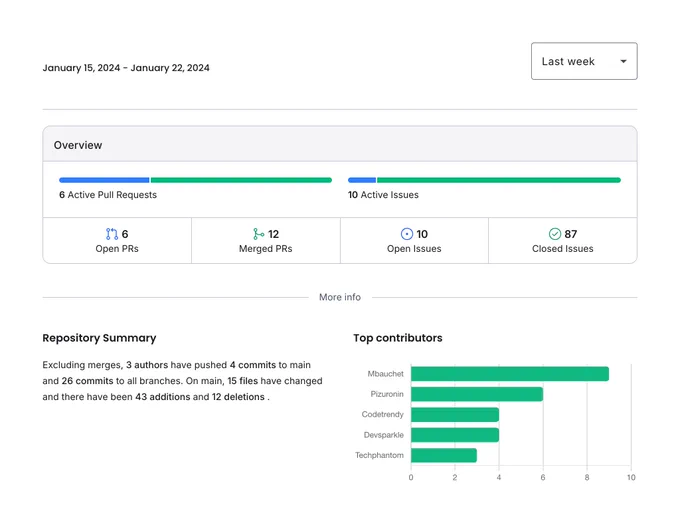Screen dimensions: 680x527
Task: Click green segment of active issues bar
Action: click(499, 180)
